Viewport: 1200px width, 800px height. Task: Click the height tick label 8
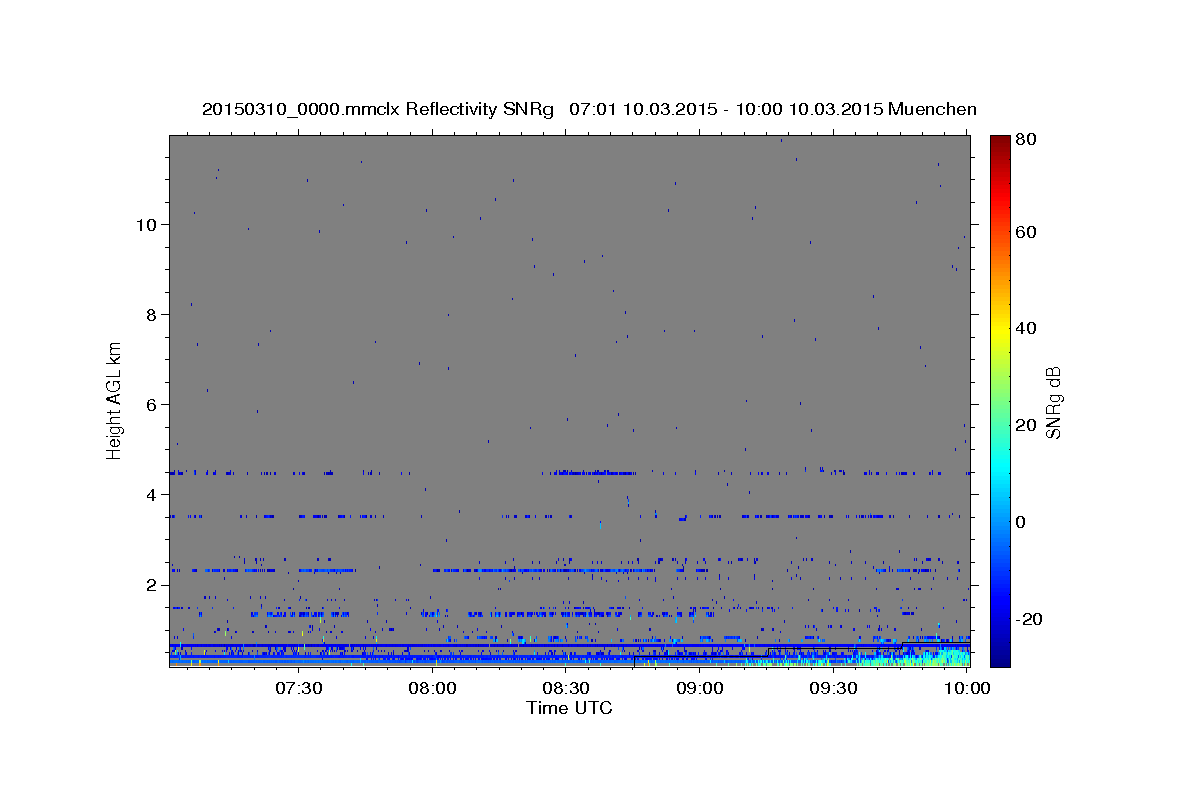tap(152, 314)
